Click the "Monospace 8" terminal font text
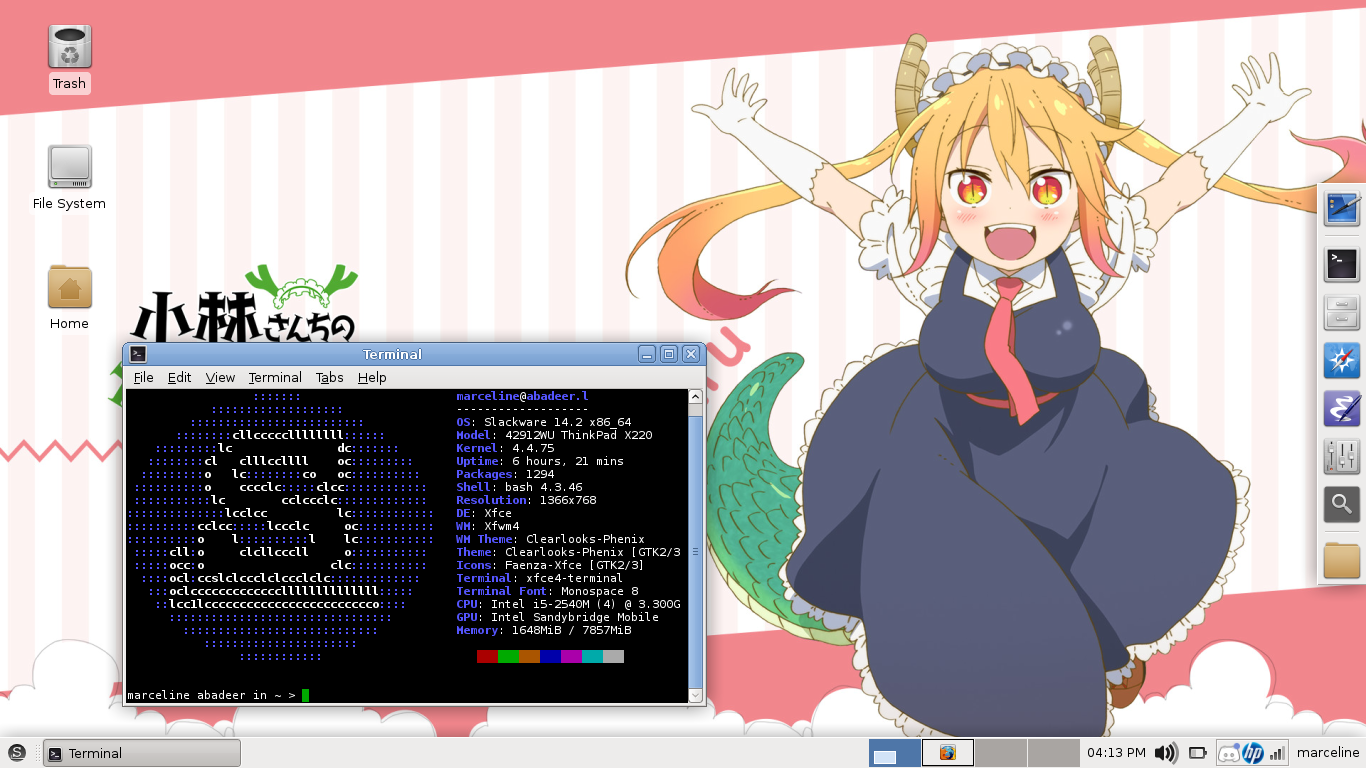 [600, 591]
